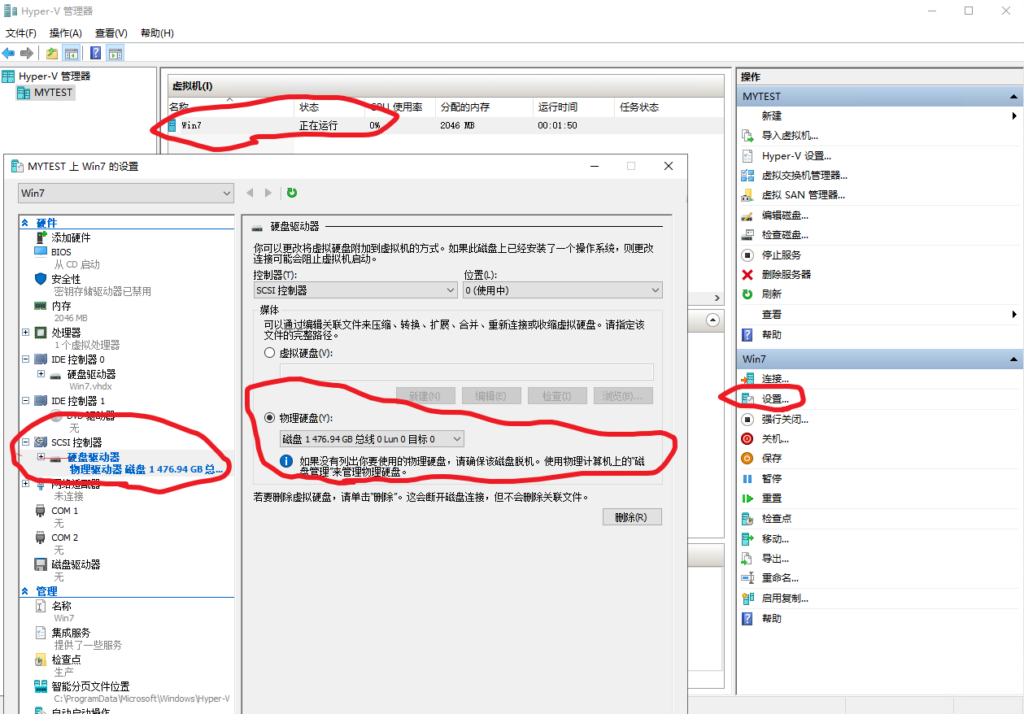Select COM 2 in the settings tree
Viewport: 1024px width, 714px height.
65,538
